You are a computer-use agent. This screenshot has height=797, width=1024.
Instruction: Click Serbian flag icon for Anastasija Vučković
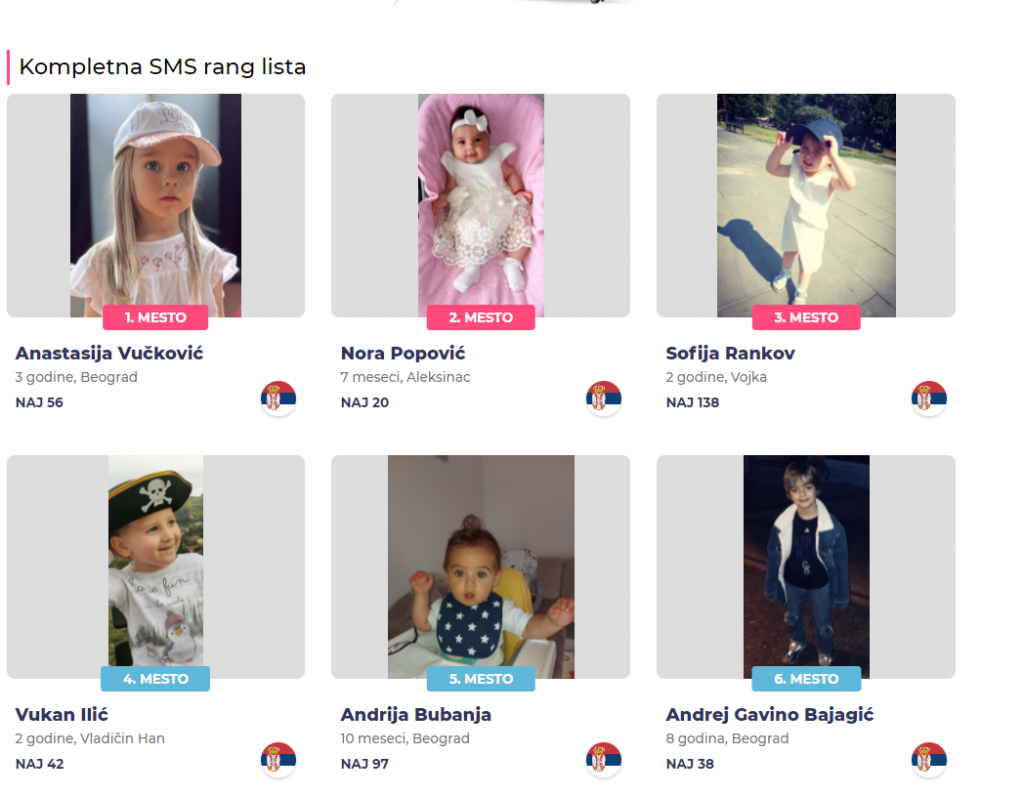[278, 398]
